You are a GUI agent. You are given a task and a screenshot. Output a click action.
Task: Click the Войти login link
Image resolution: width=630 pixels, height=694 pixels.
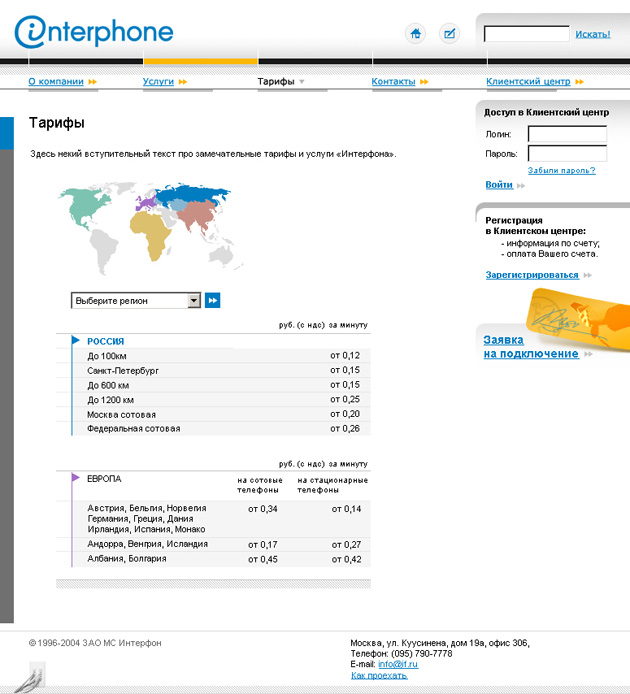[x=499, y=185]
